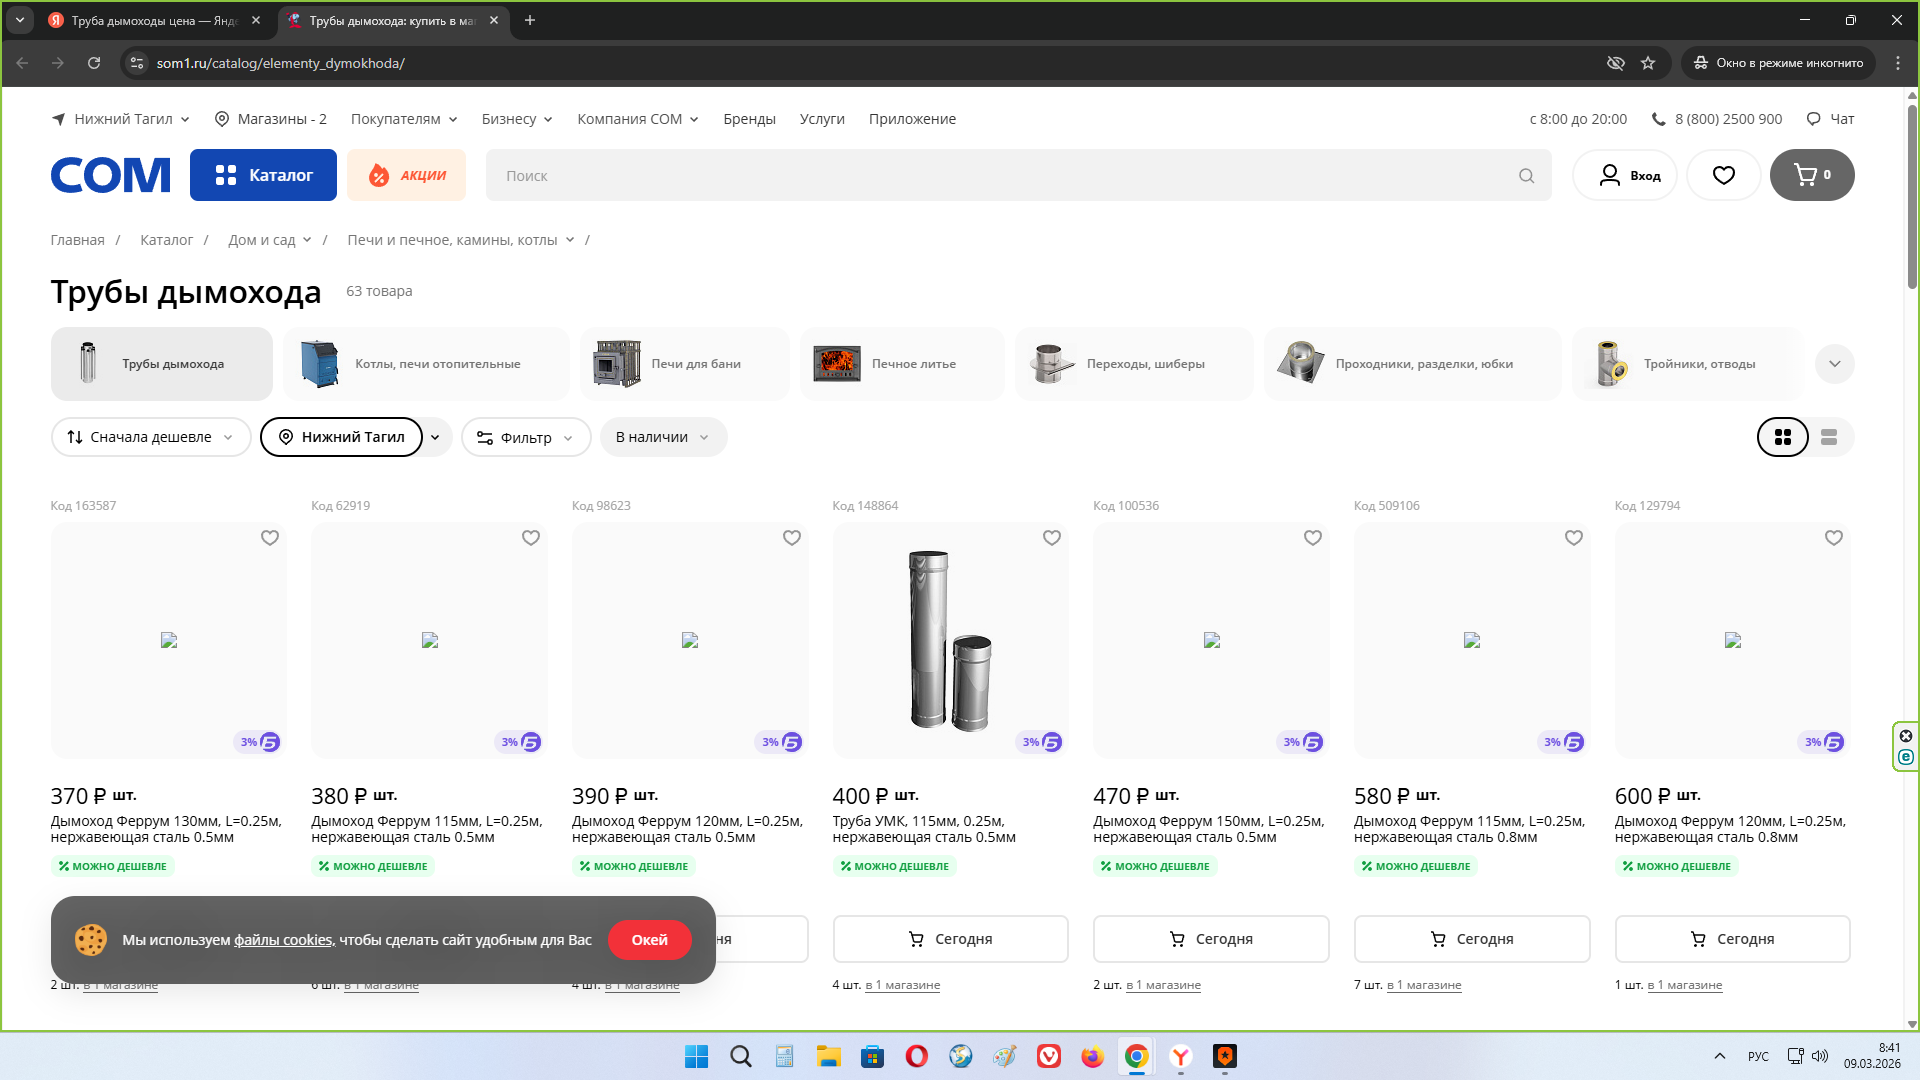Open the favorites heart in header
The height and width of the screenshot is (1080, 1920).
[x=1723, y=175]
